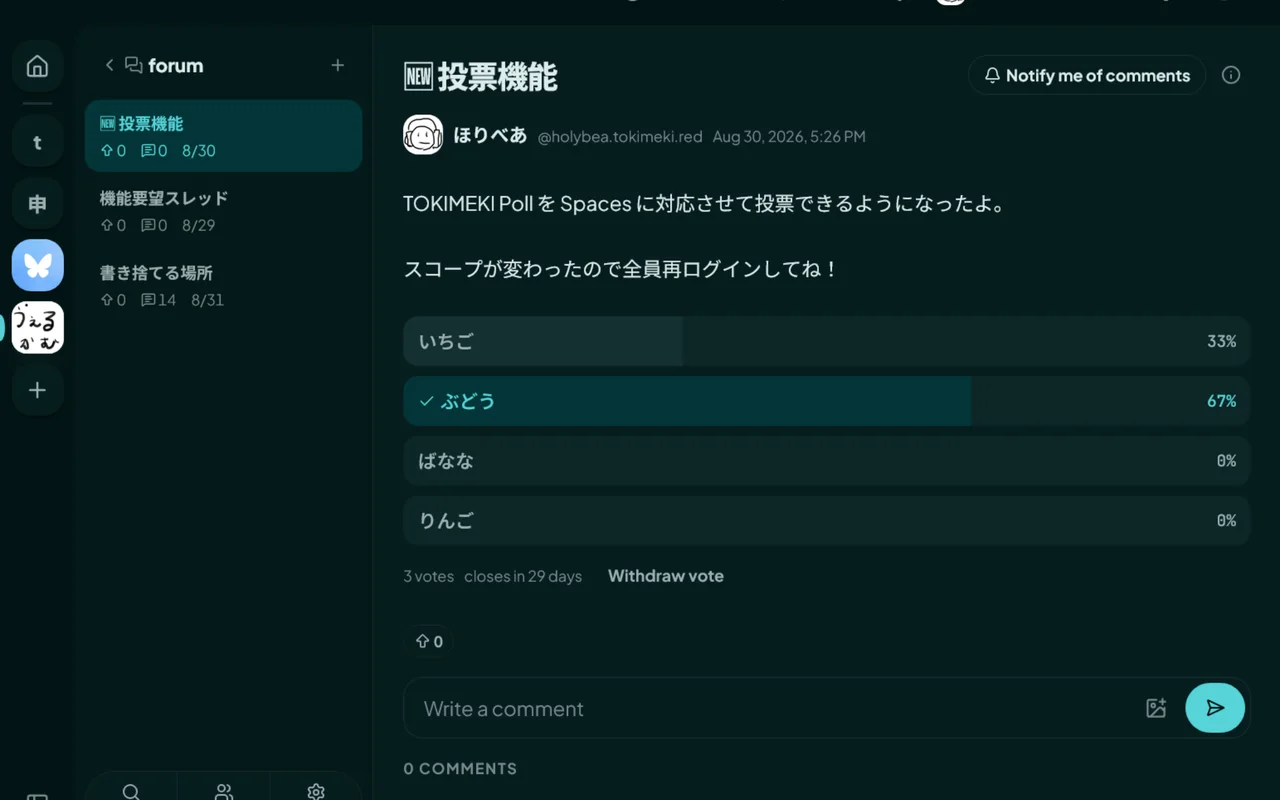Create a new forum thread via plus
The height and width of the screenshot is (800, 1280).
338,65
